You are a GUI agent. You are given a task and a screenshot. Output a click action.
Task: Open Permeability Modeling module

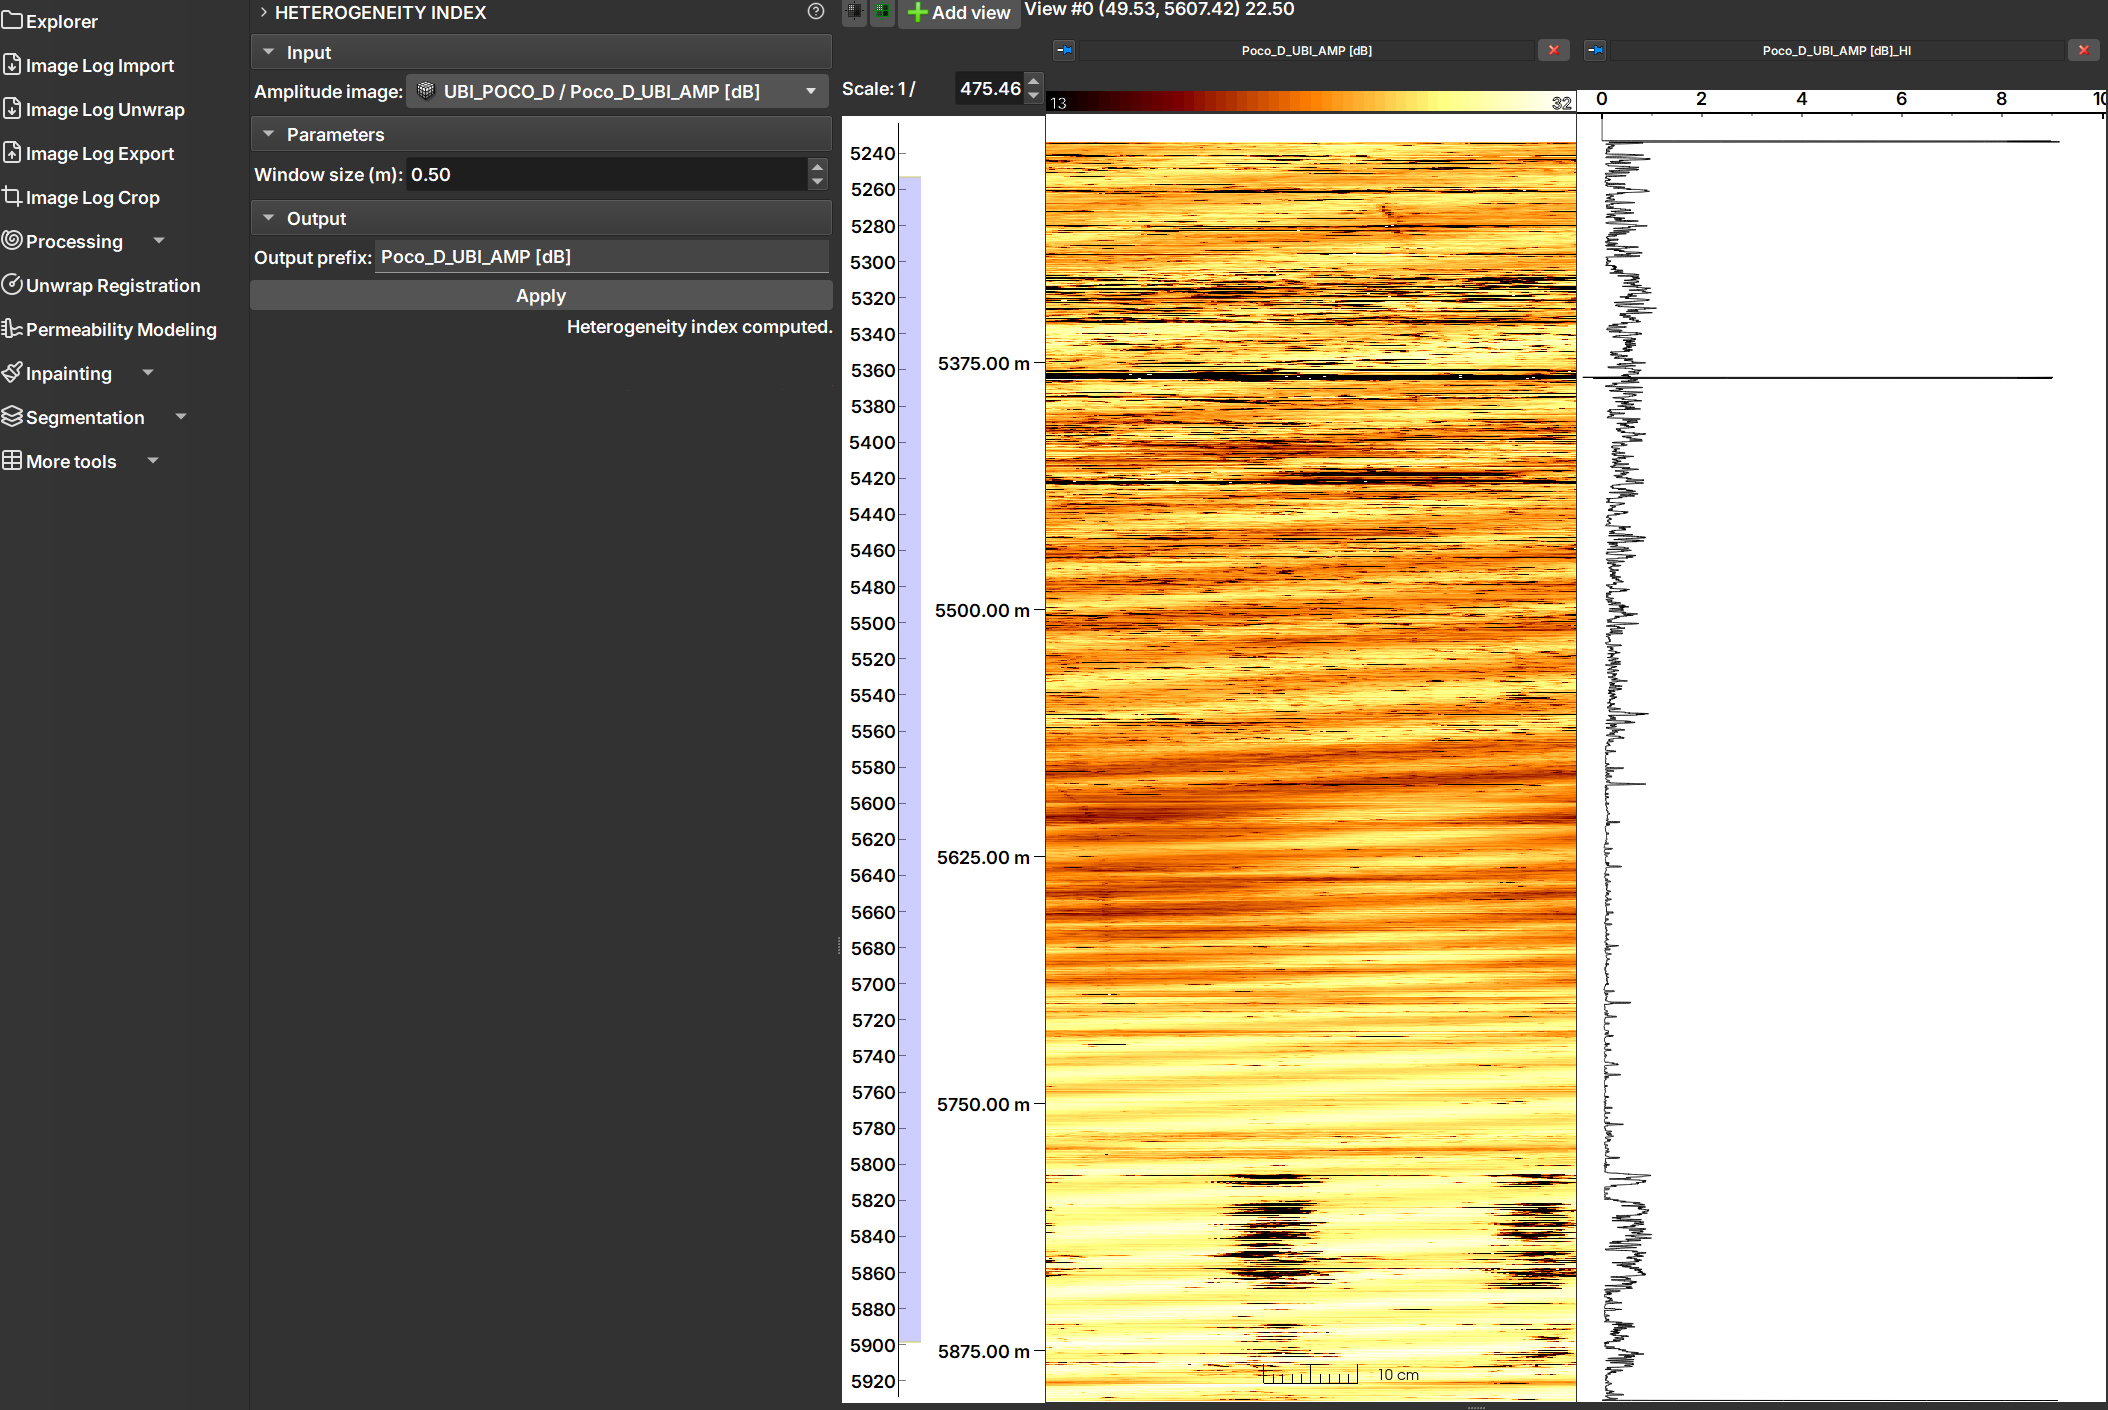pyautogui.click(x=120, y=329)
